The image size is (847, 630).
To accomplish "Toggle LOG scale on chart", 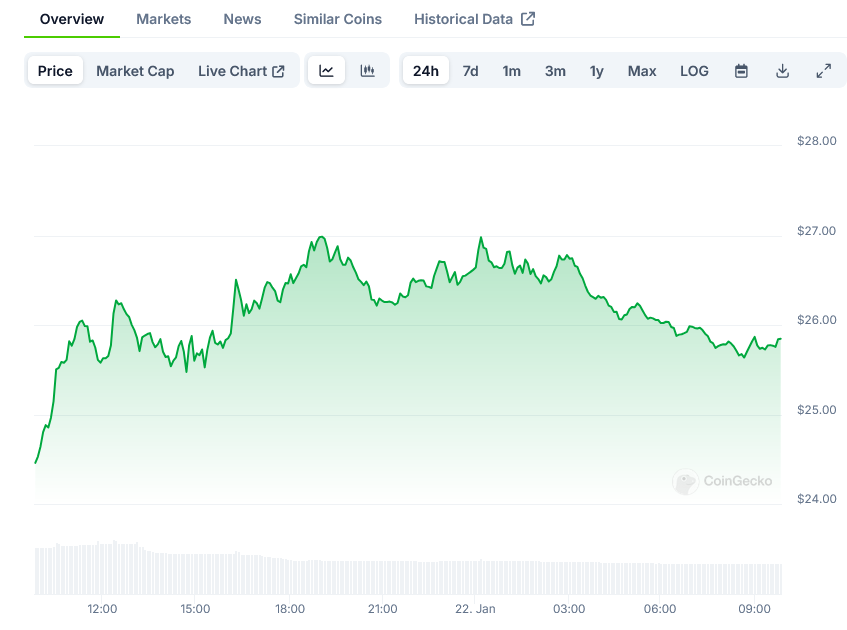I will click(x=694, y=71).
